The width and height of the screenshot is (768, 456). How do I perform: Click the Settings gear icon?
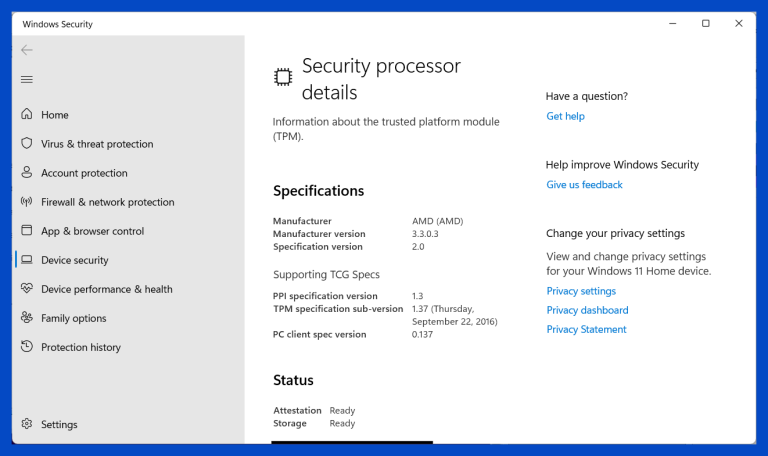tap(27, 424)
